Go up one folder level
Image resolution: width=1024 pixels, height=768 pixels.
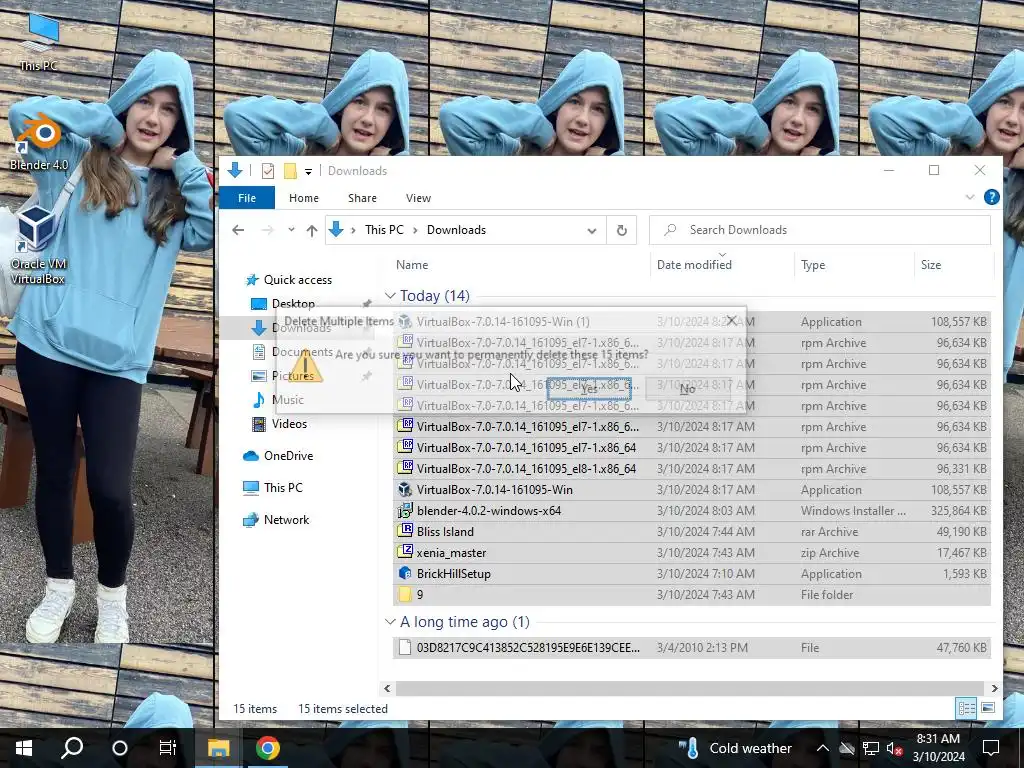pos(312,230)
